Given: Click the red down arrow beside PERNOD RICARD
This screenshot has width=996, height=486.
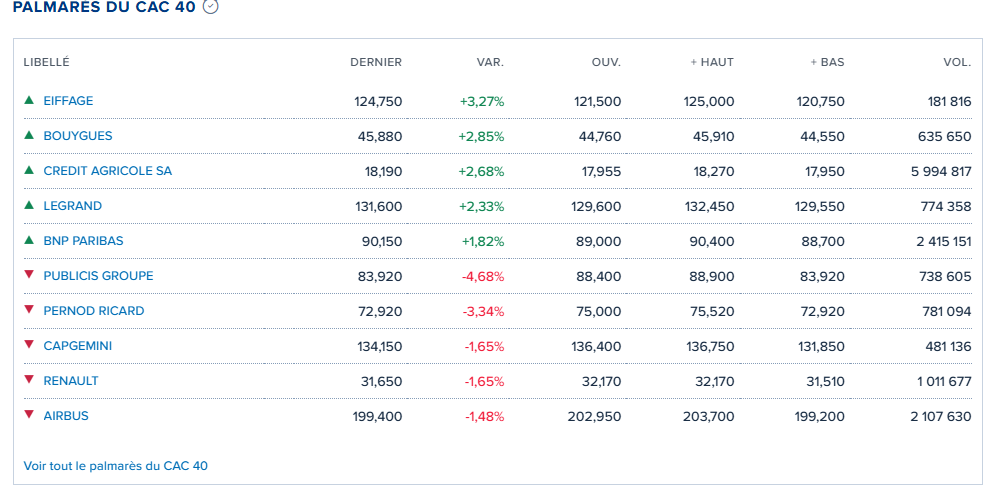Looking at the screenshot, I should click(x=29, y=310).
